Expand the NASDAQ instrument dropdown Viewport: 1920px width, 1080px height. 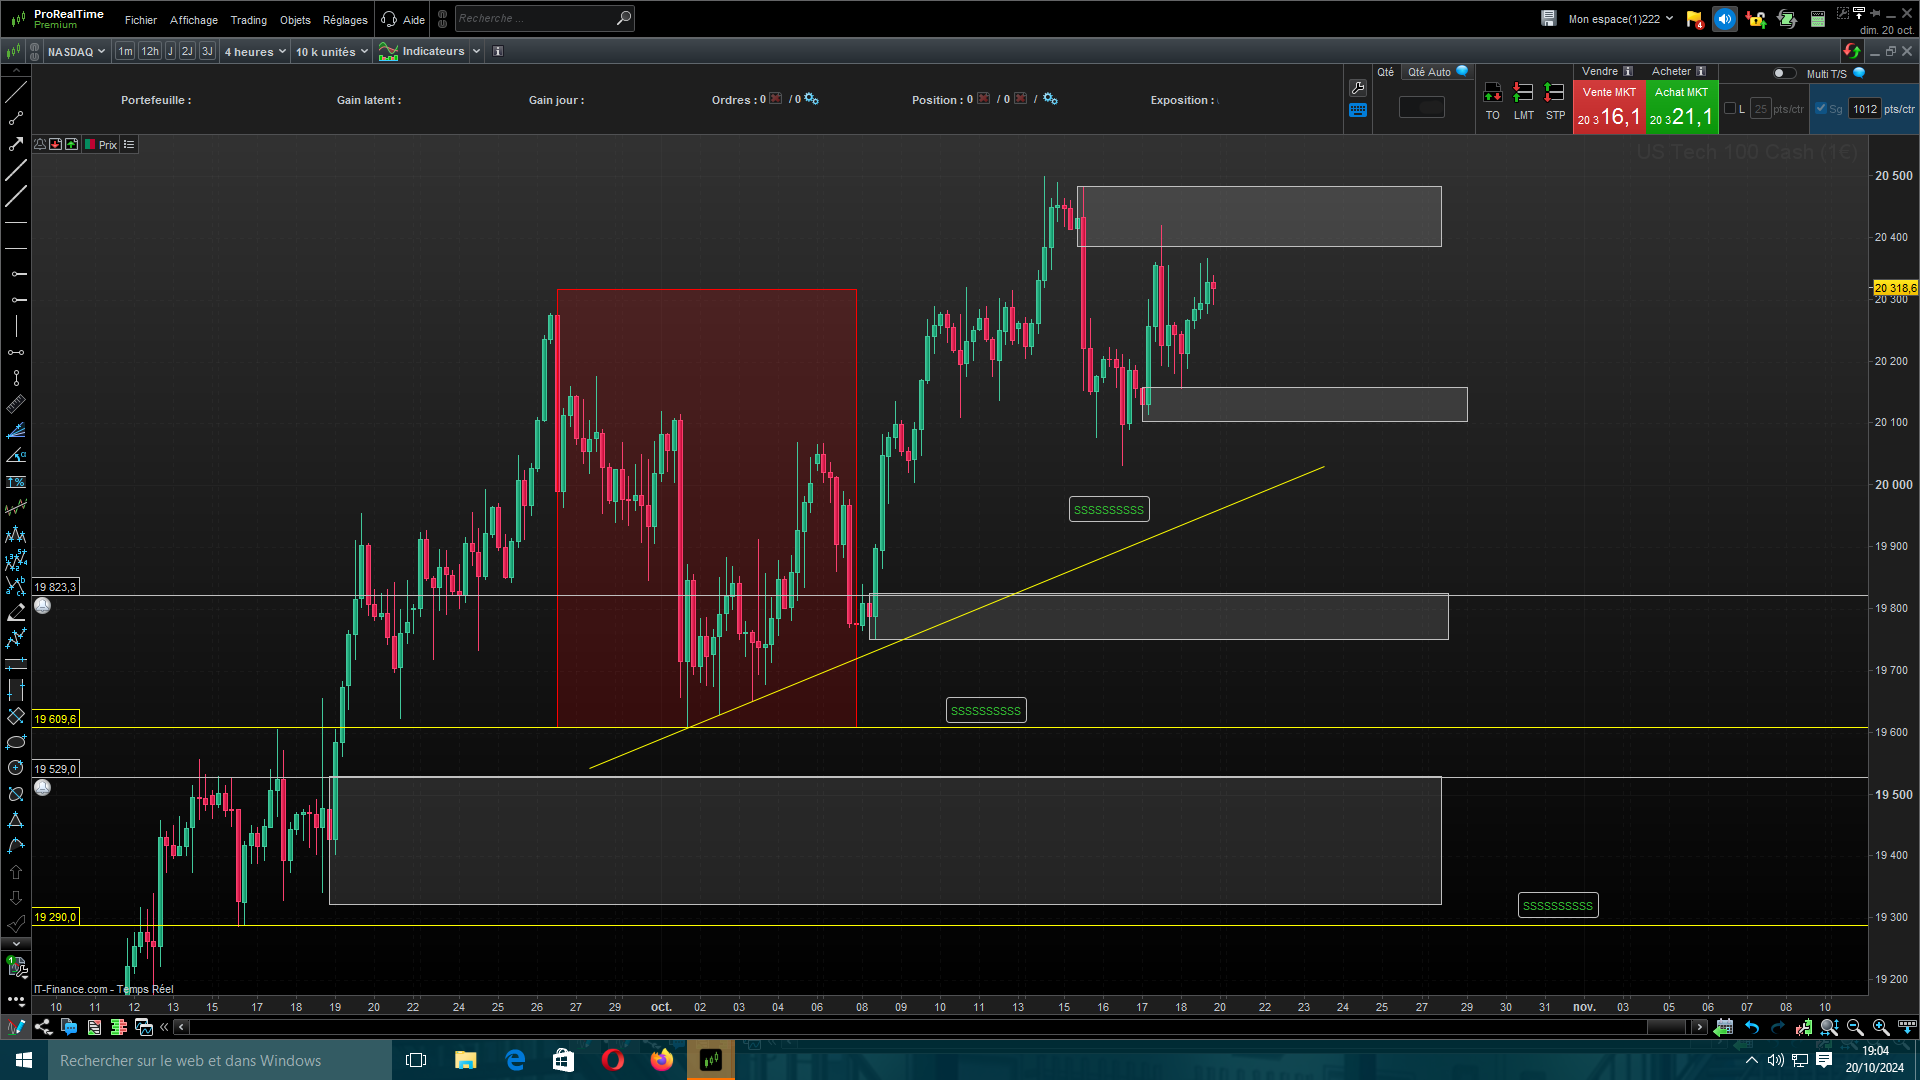(x=76, y=51)
